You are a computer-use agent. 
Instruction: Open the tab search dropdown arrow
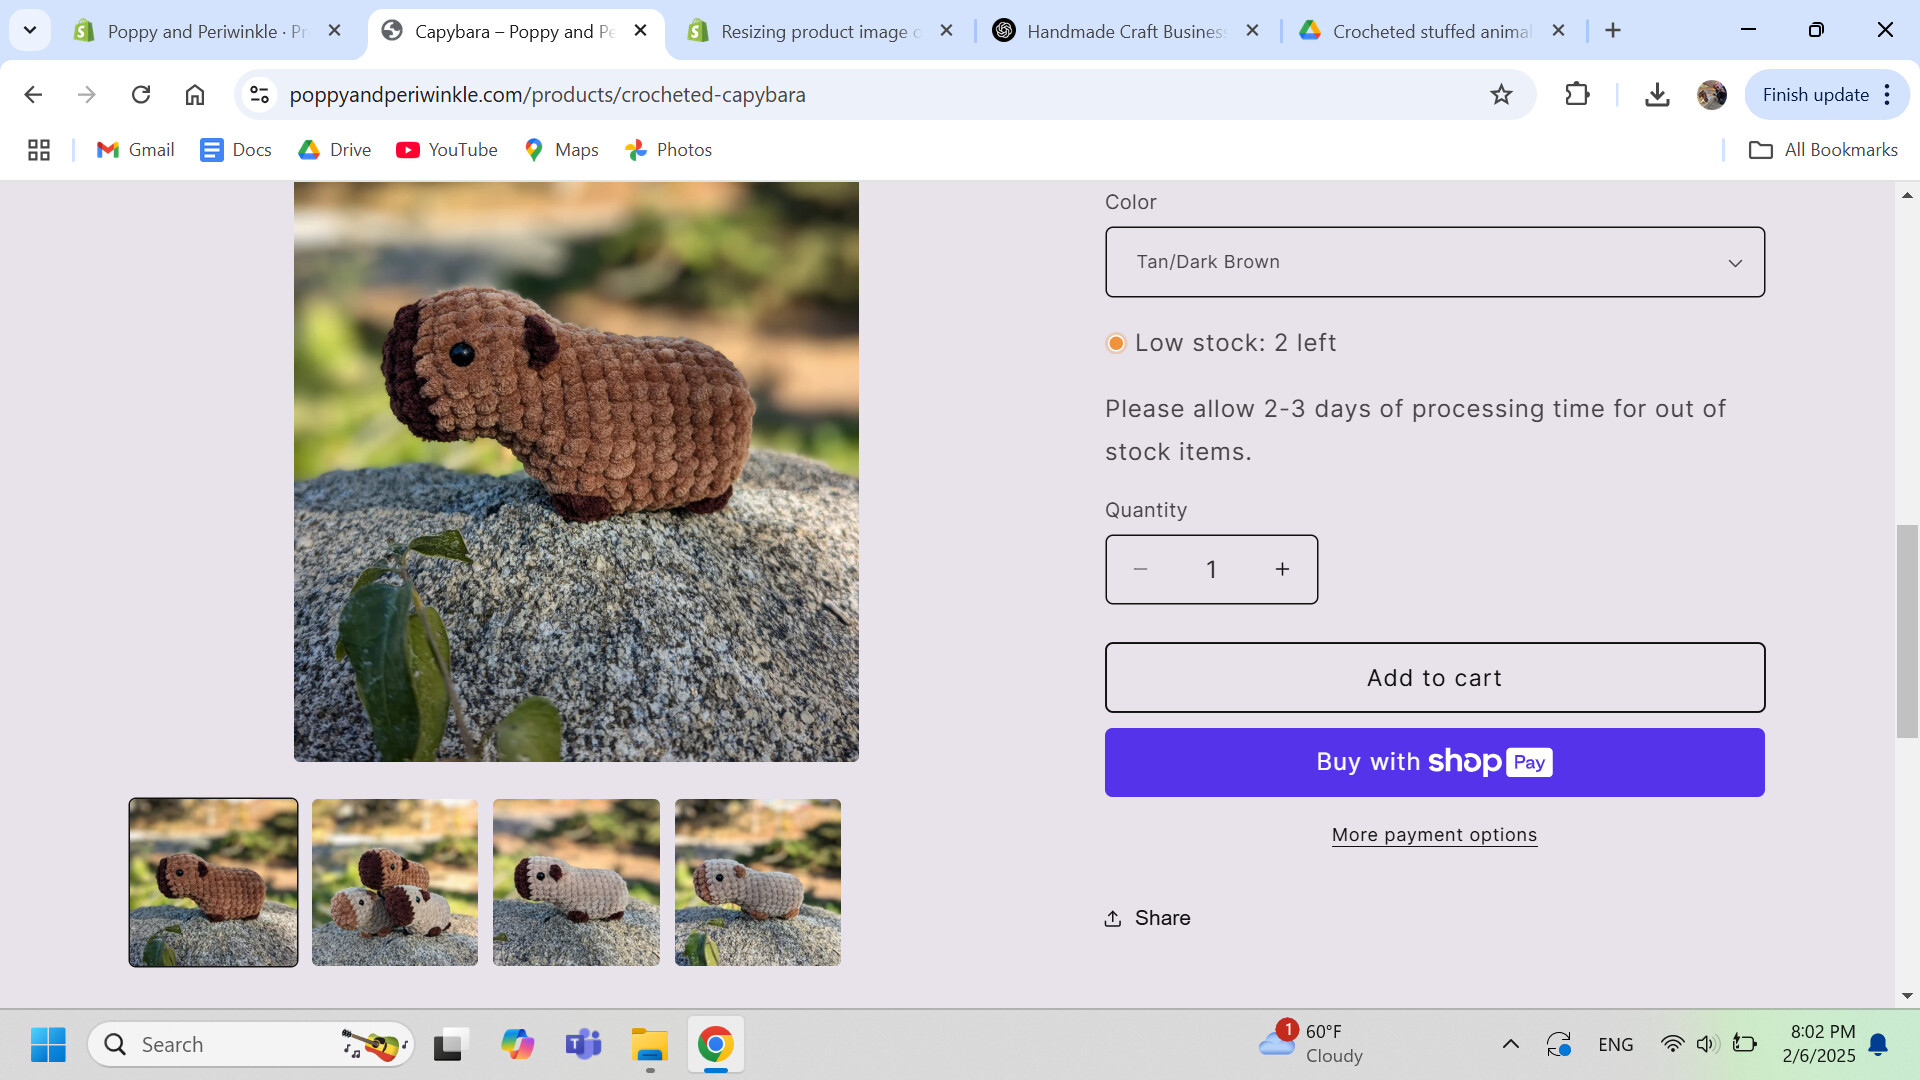30,30
